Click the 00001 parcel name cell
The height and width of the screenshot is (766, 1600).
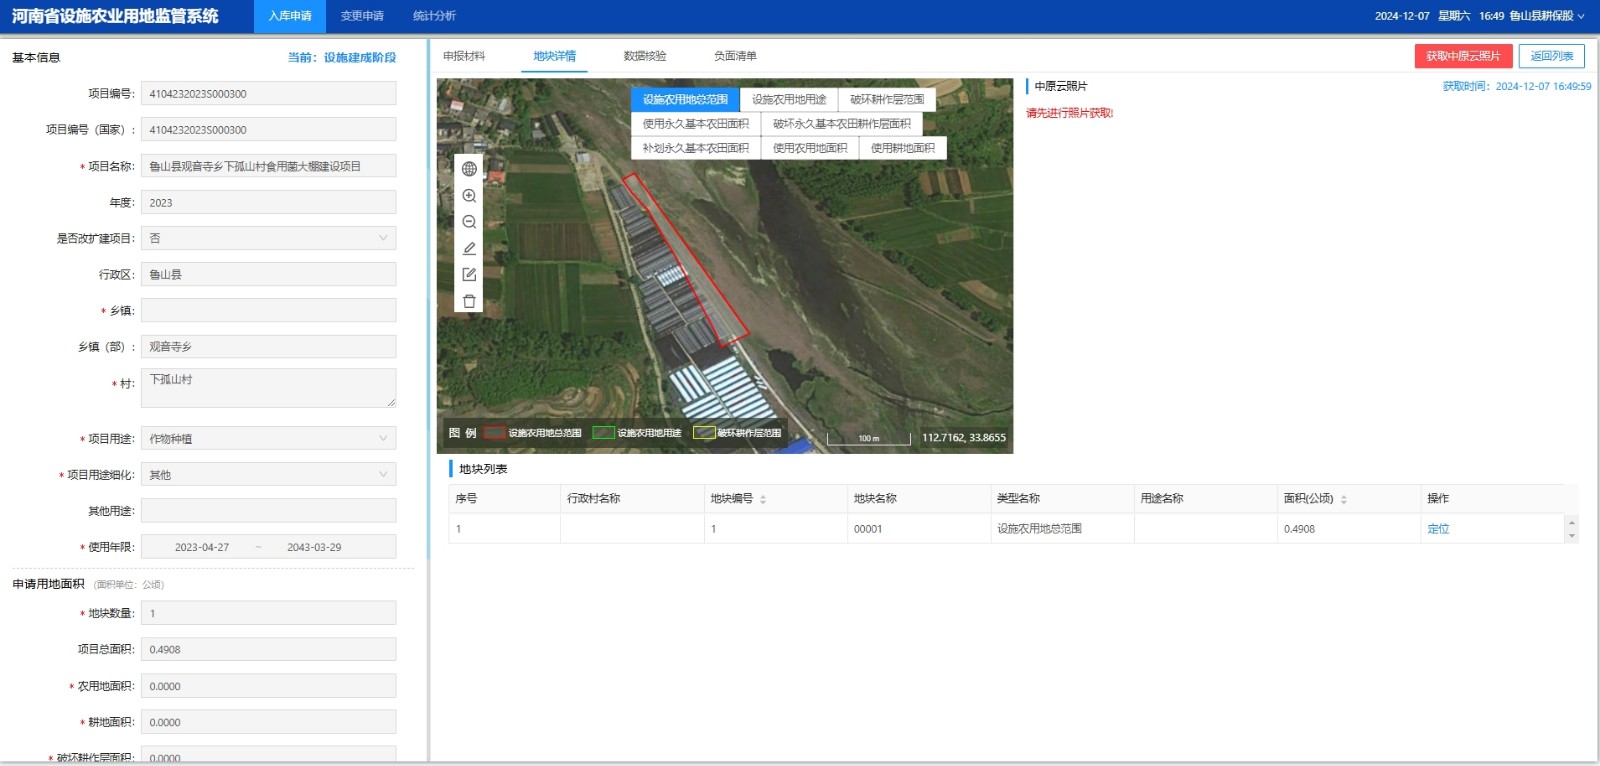(x=919, y=529)
